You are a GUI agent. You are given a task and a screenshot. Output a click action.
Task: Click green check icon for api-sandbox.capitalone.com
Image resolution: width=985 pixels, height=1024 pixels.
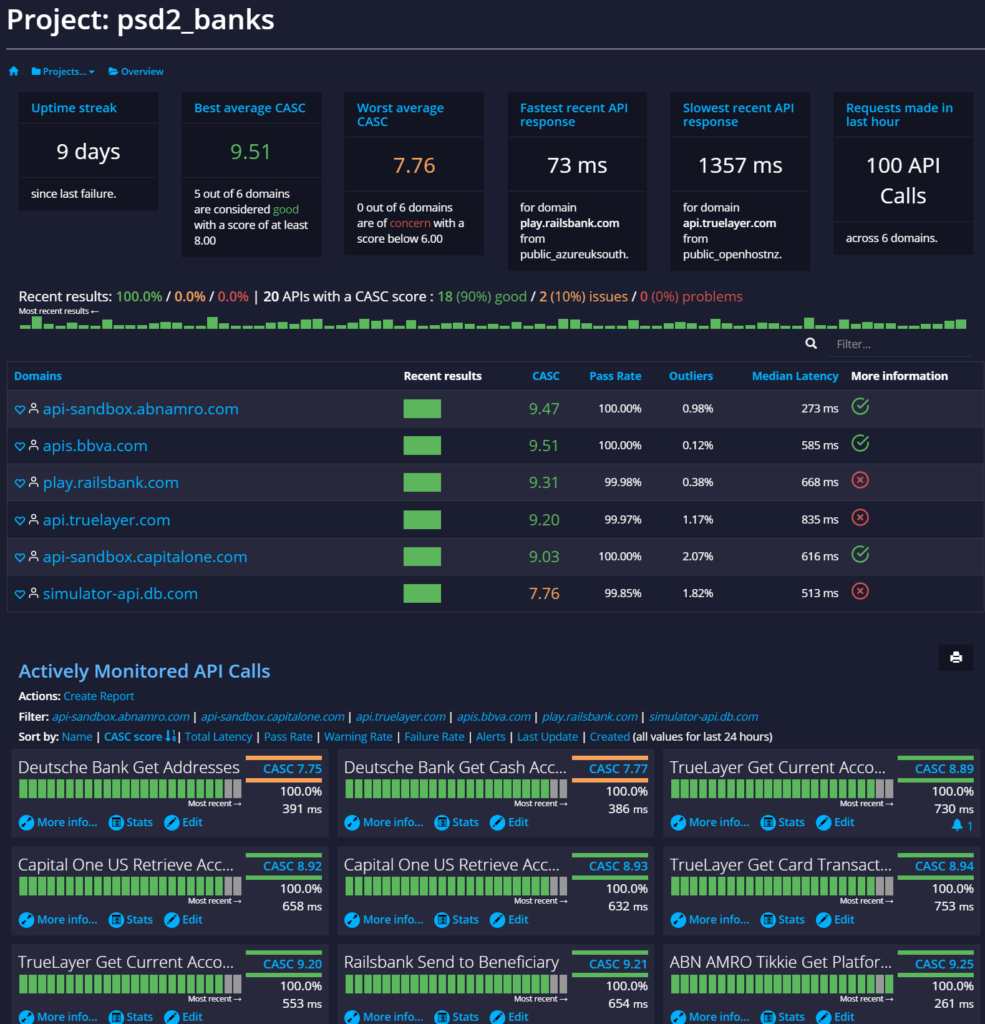[860, 554]
